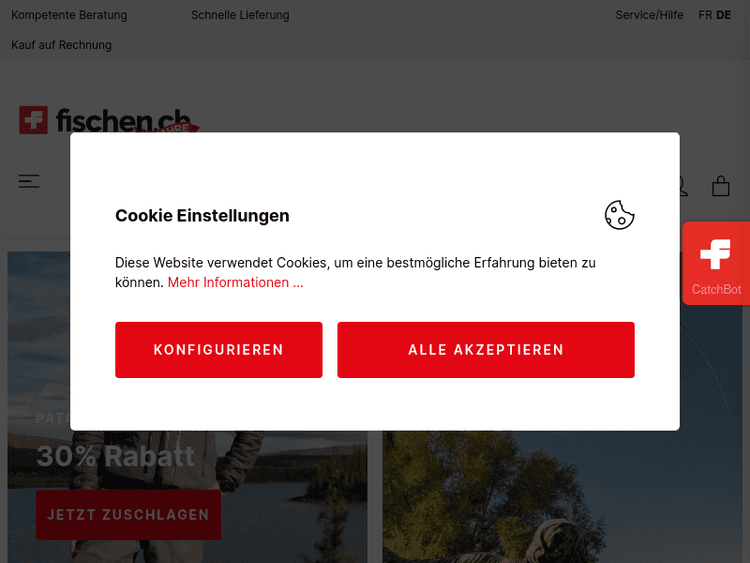This screenshot has width=750, height=563.
Task: Click Schnelle Lieferung in top bar
Action: [x=240, y=15]
